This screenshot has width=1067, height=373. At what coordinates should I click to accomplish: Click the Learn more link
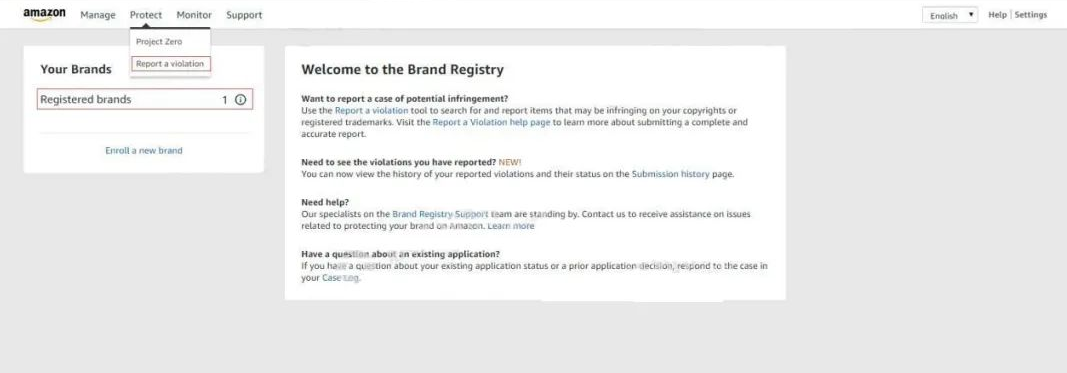point(511,226)
